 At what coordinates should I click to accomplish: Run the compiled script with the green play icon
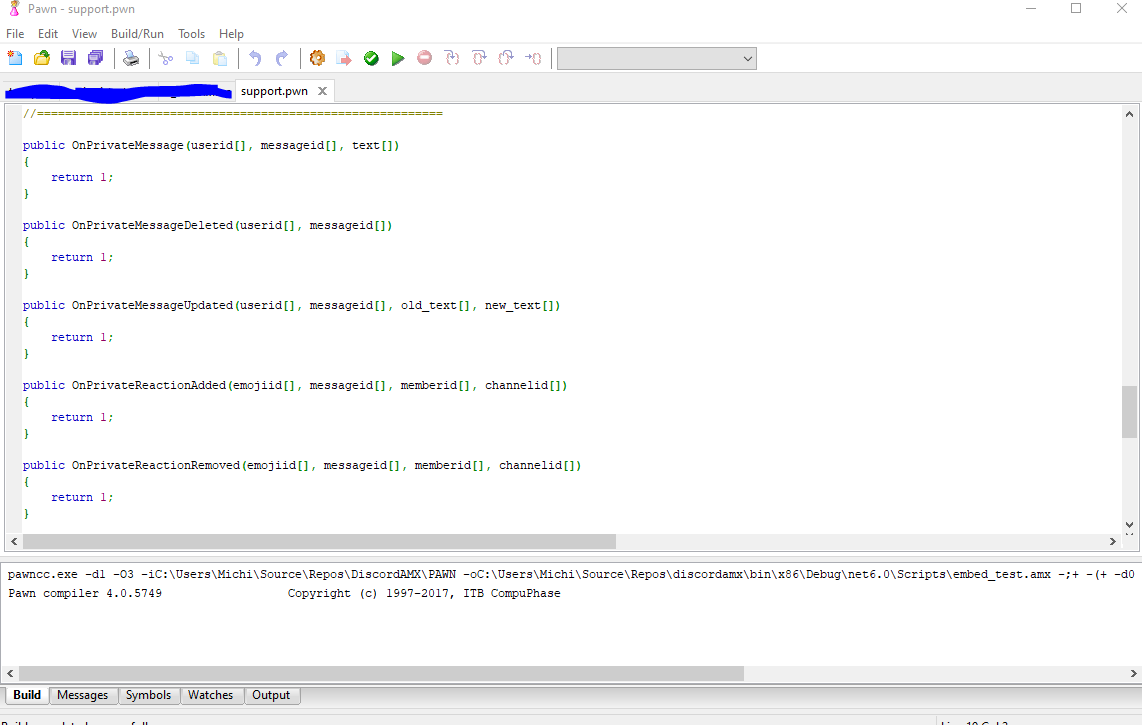[398, 58]
